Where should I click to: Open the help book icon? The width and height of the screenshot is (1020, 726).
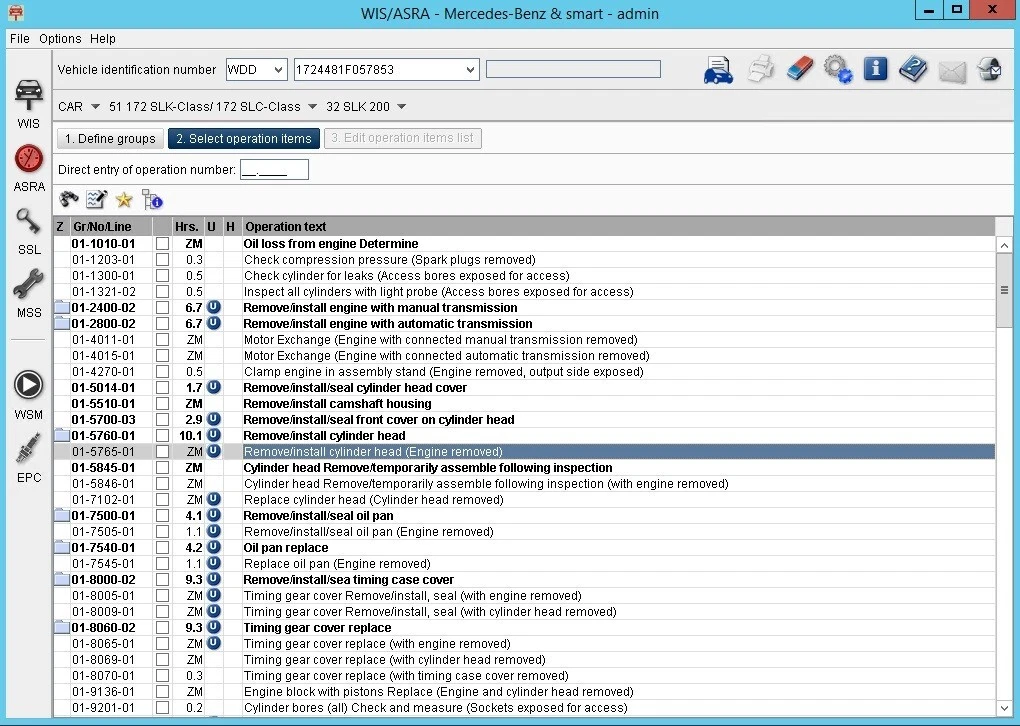(x=913, y=69)
